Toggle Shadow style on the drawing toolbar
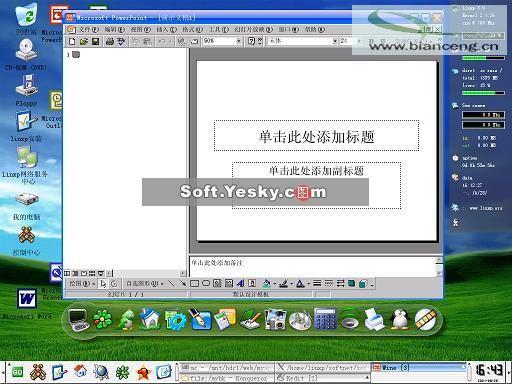 [351, 284]
